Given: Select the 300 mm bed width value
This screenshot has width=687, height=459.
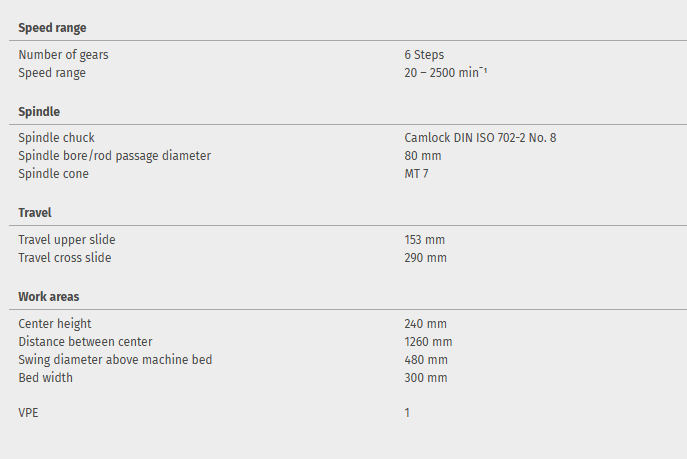Looking at the screenshot, I should [425, 378].
